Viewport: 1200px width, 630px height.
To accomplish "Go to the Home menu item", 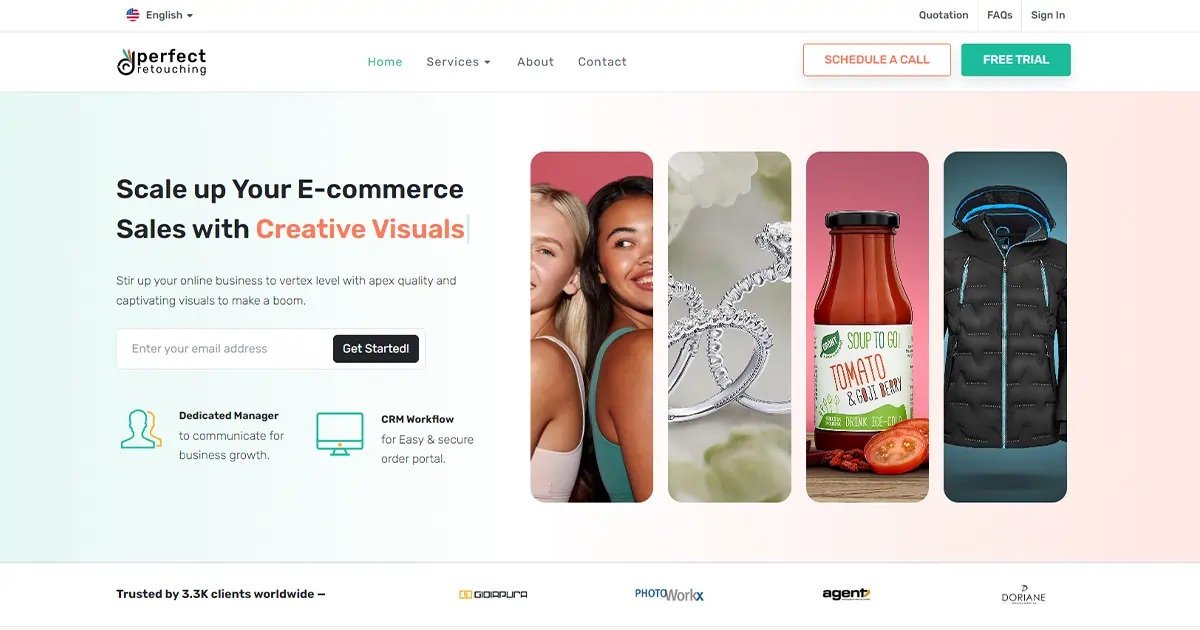I will [385, 62].
